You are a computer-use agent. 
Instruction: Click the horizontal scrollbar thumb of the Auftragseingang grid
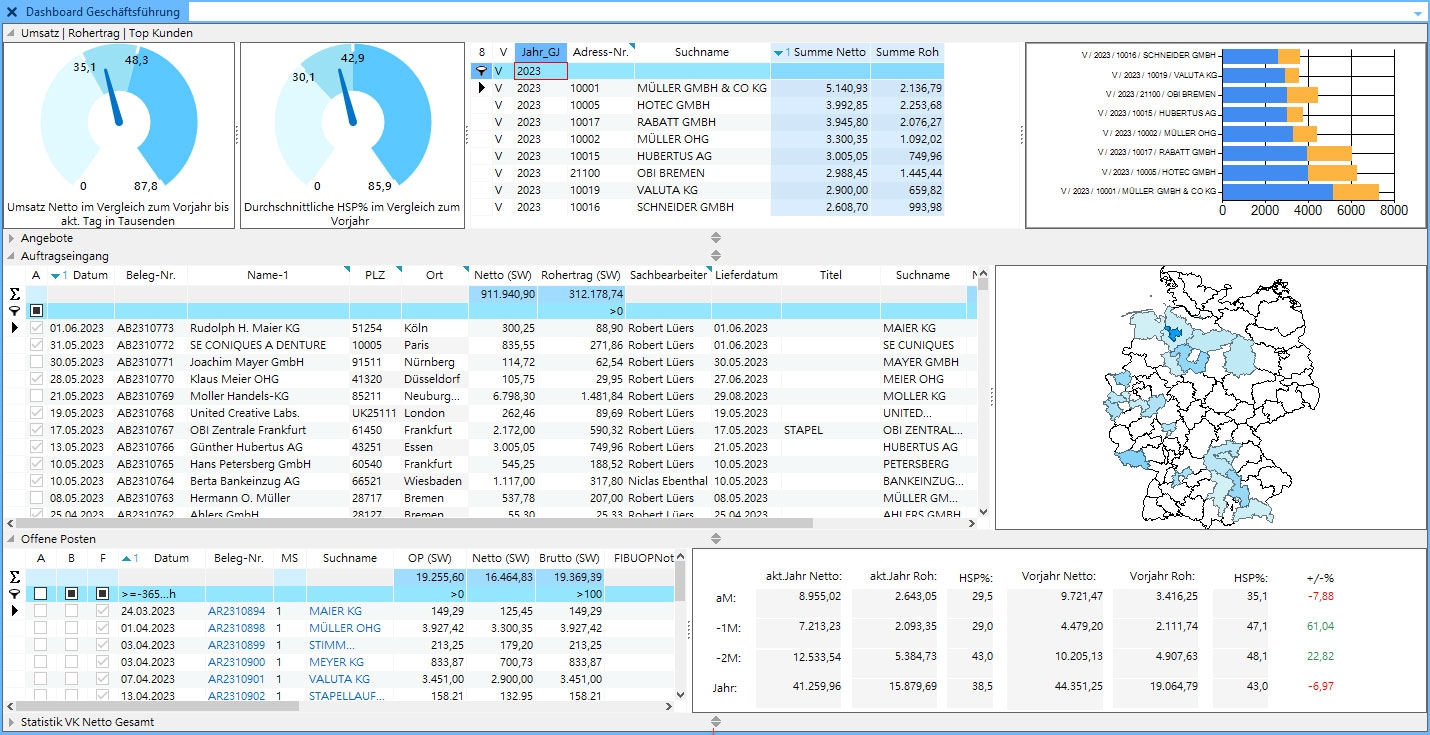tap(416, 523)
